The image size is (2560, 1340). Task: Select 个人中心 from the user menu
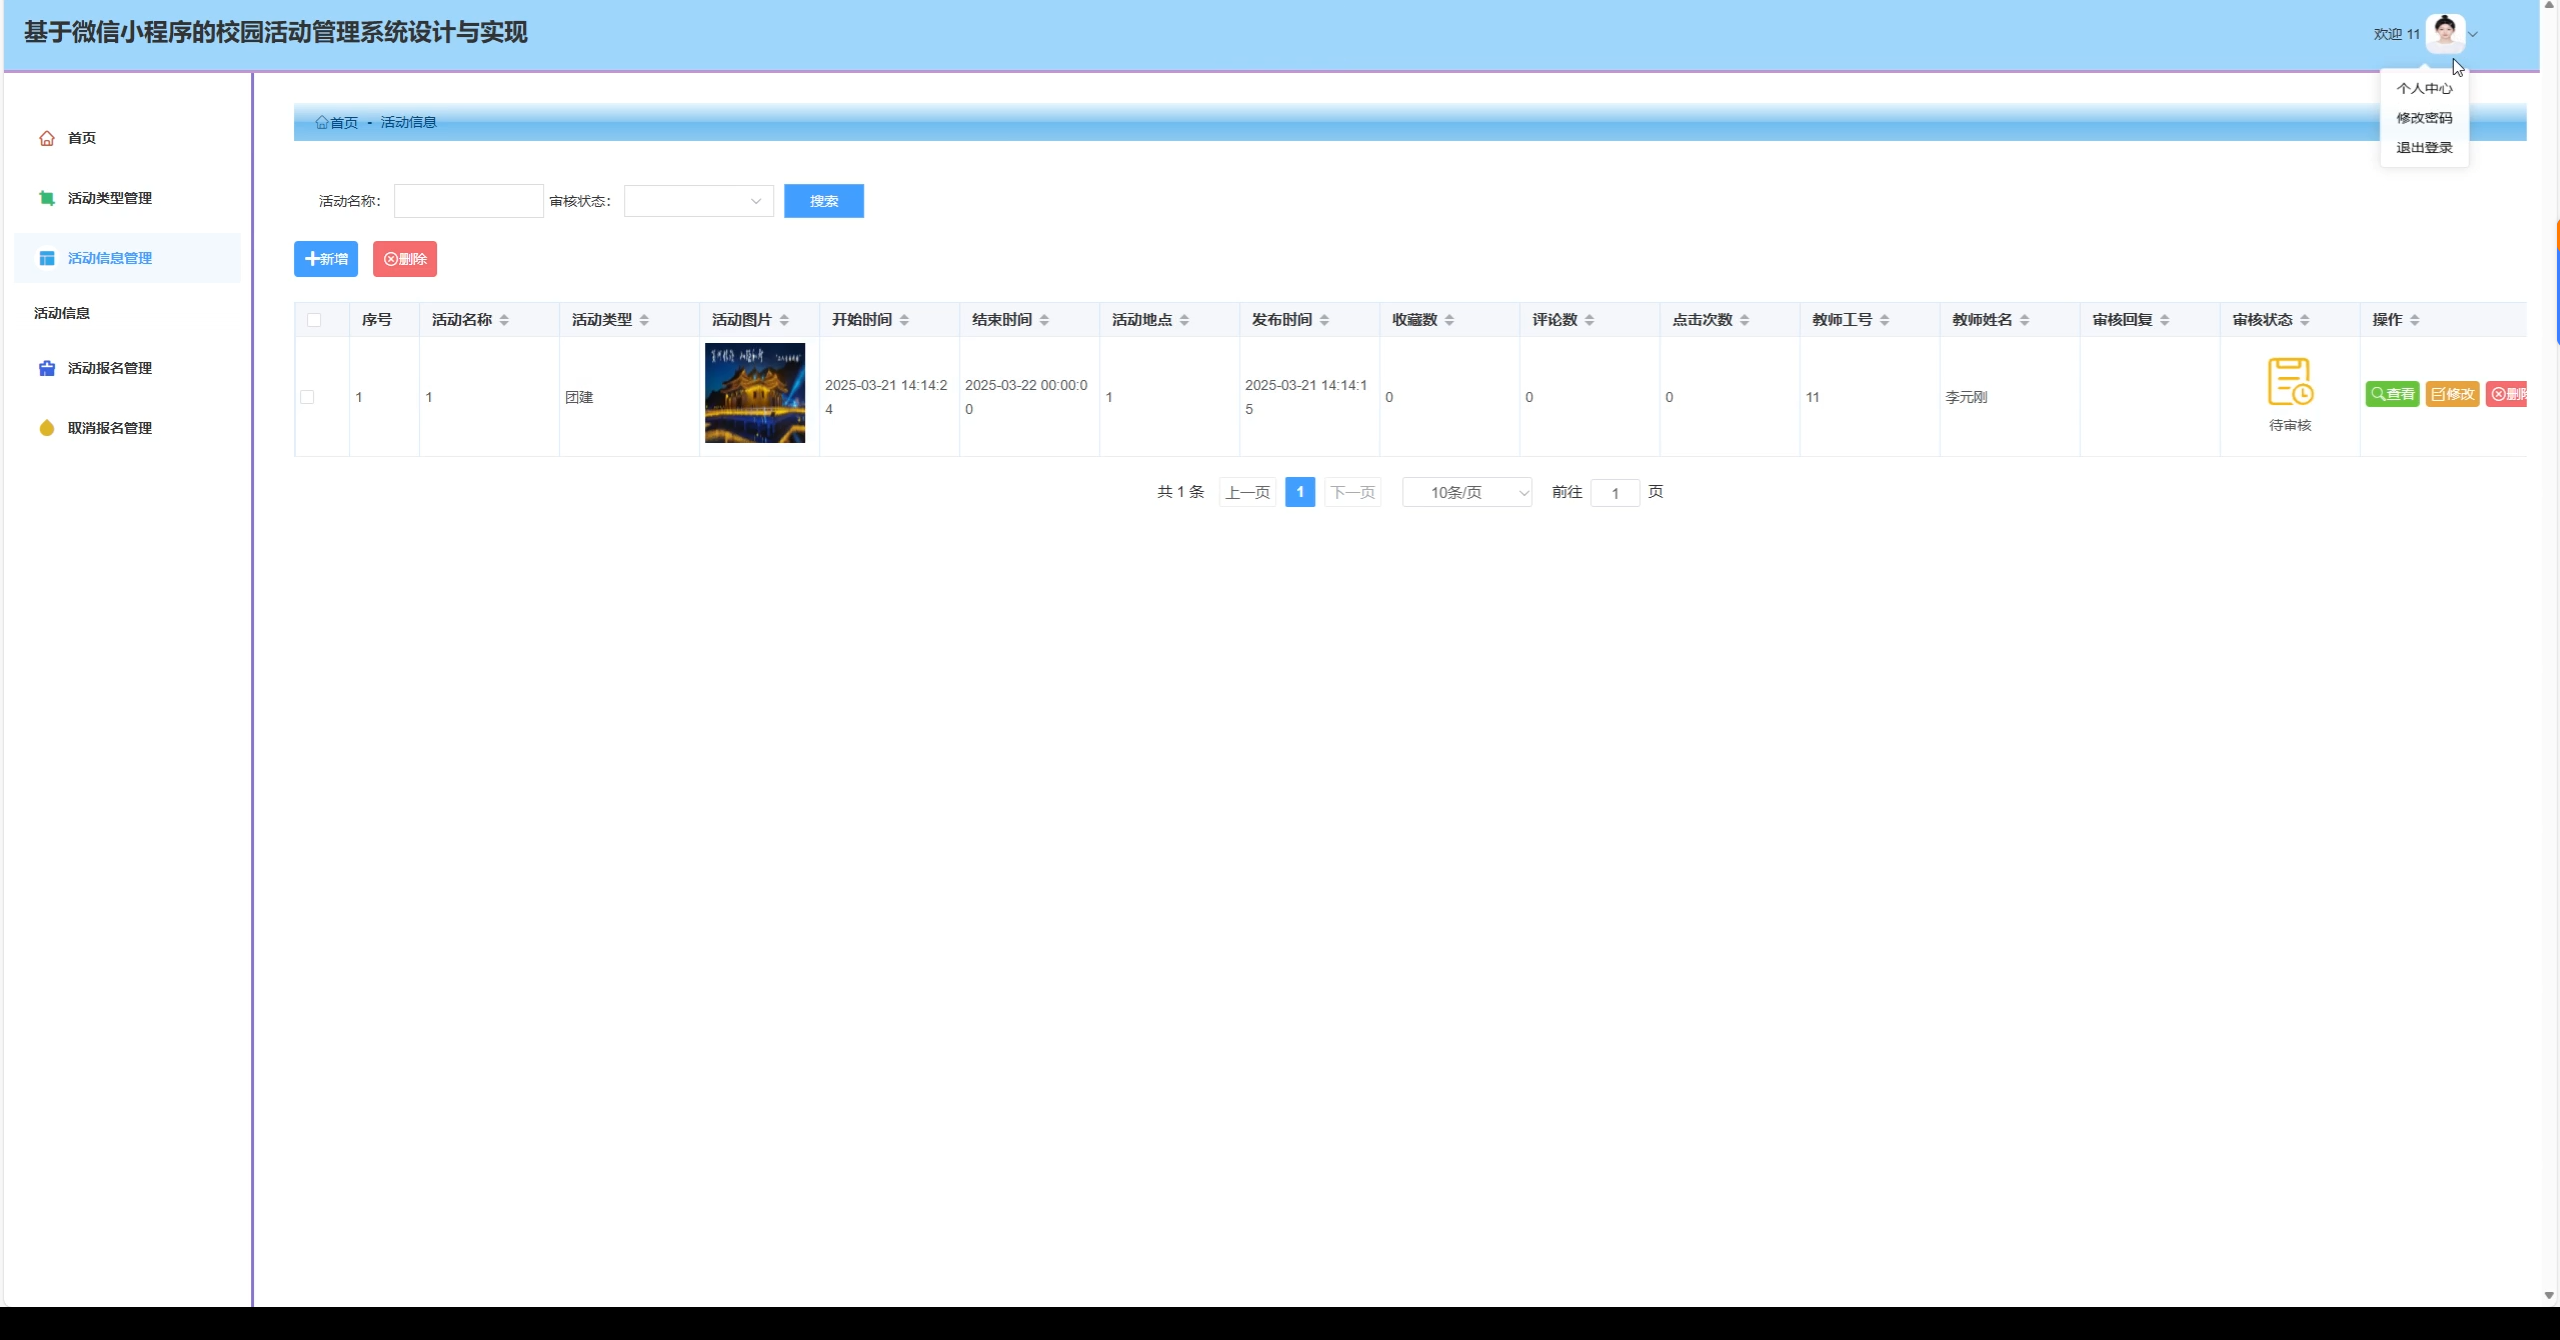[x=2423, y=88]
